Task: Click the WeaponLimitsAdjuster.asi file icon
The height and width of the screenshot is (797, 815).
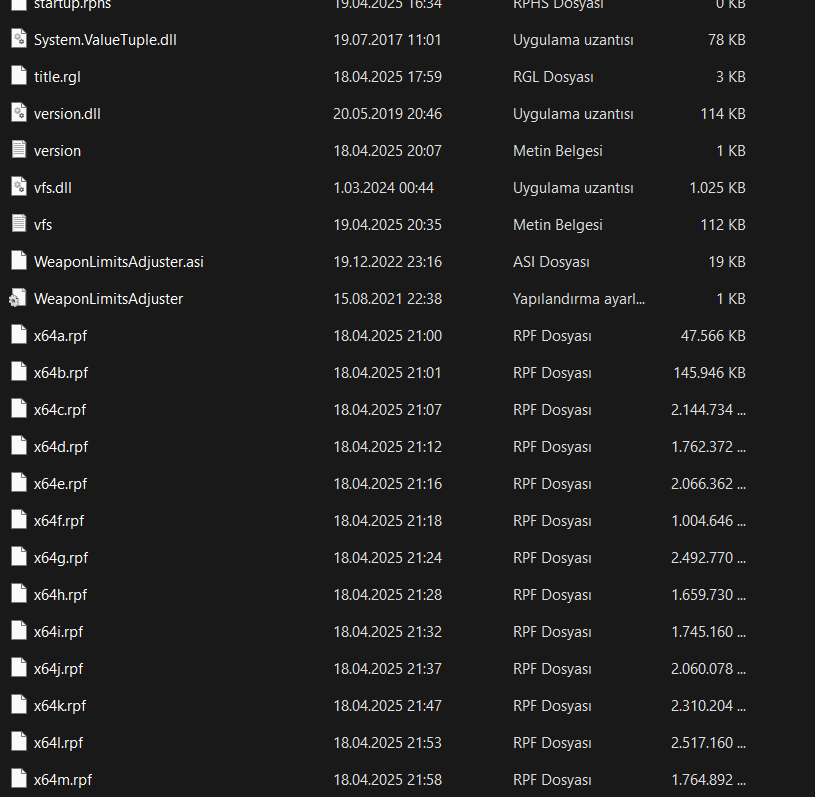Action: pos(18,262)
